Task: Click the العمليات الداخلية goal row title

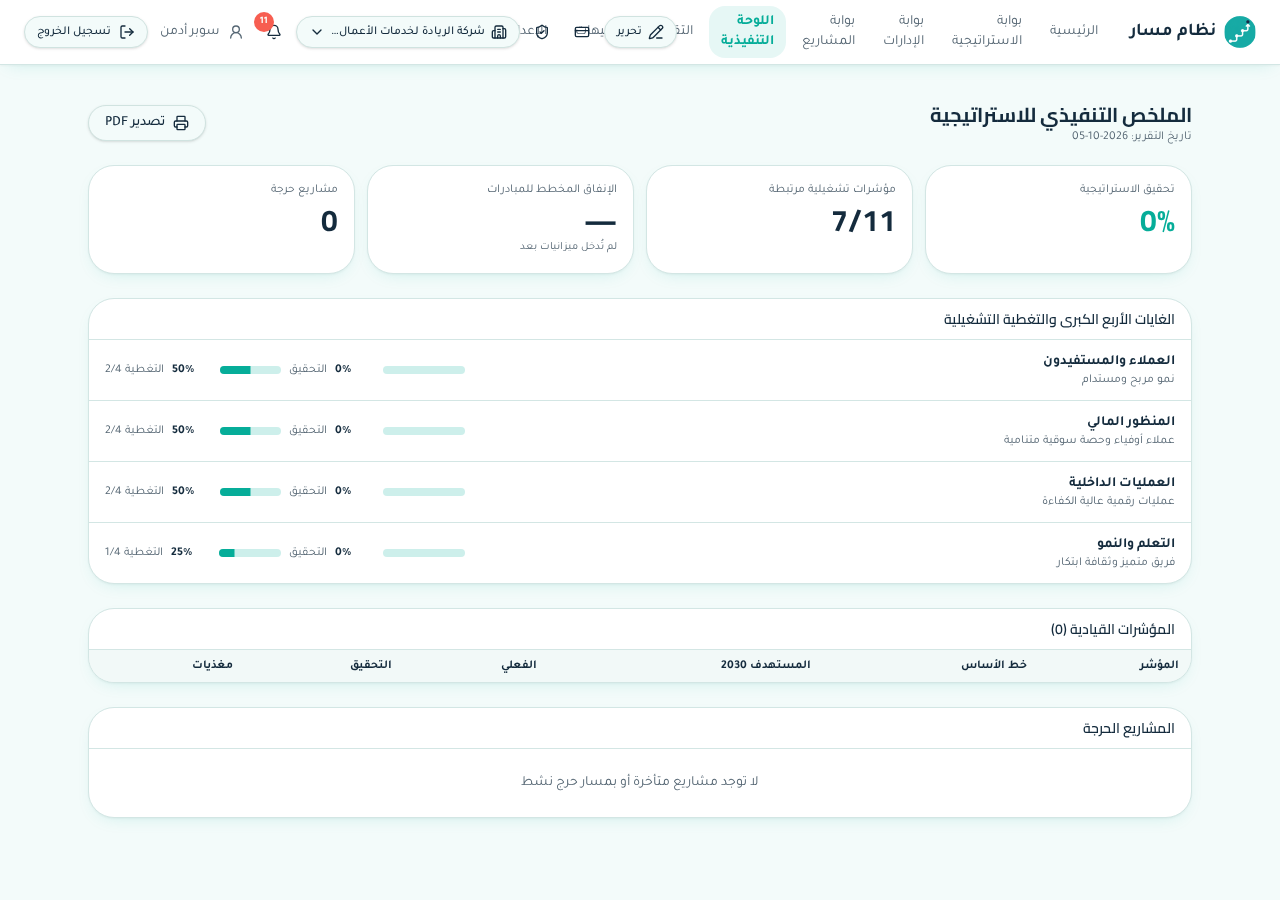Action: [1122, 482]
